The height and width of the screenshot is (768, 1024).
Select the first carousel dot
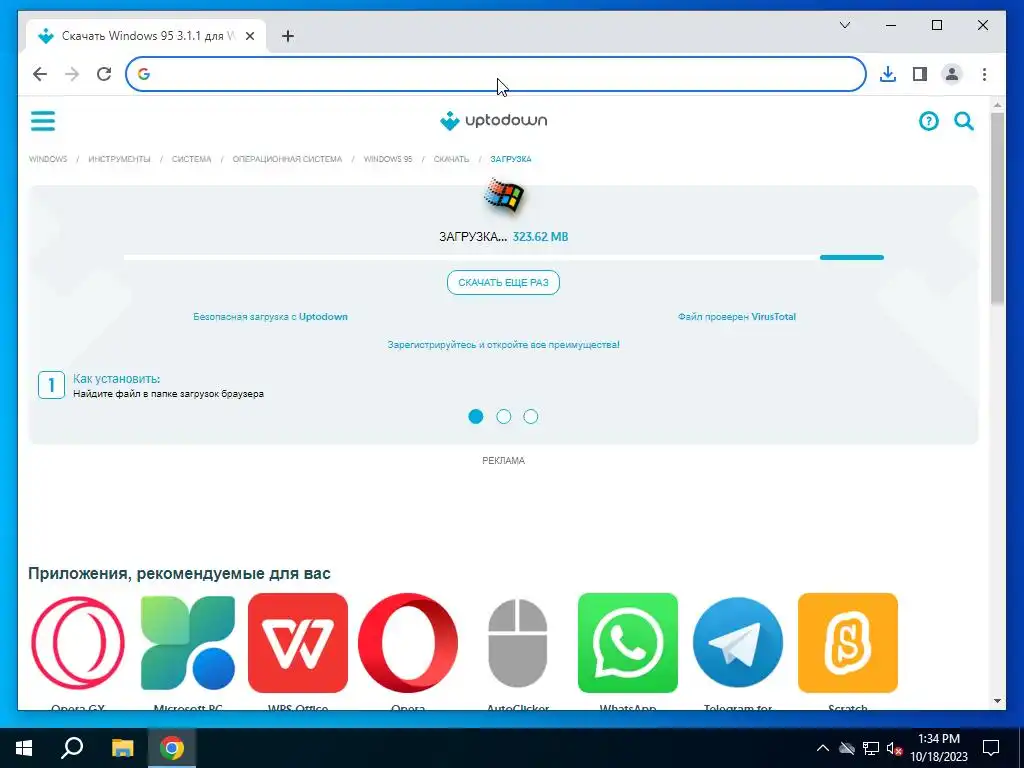pos(476,417)
